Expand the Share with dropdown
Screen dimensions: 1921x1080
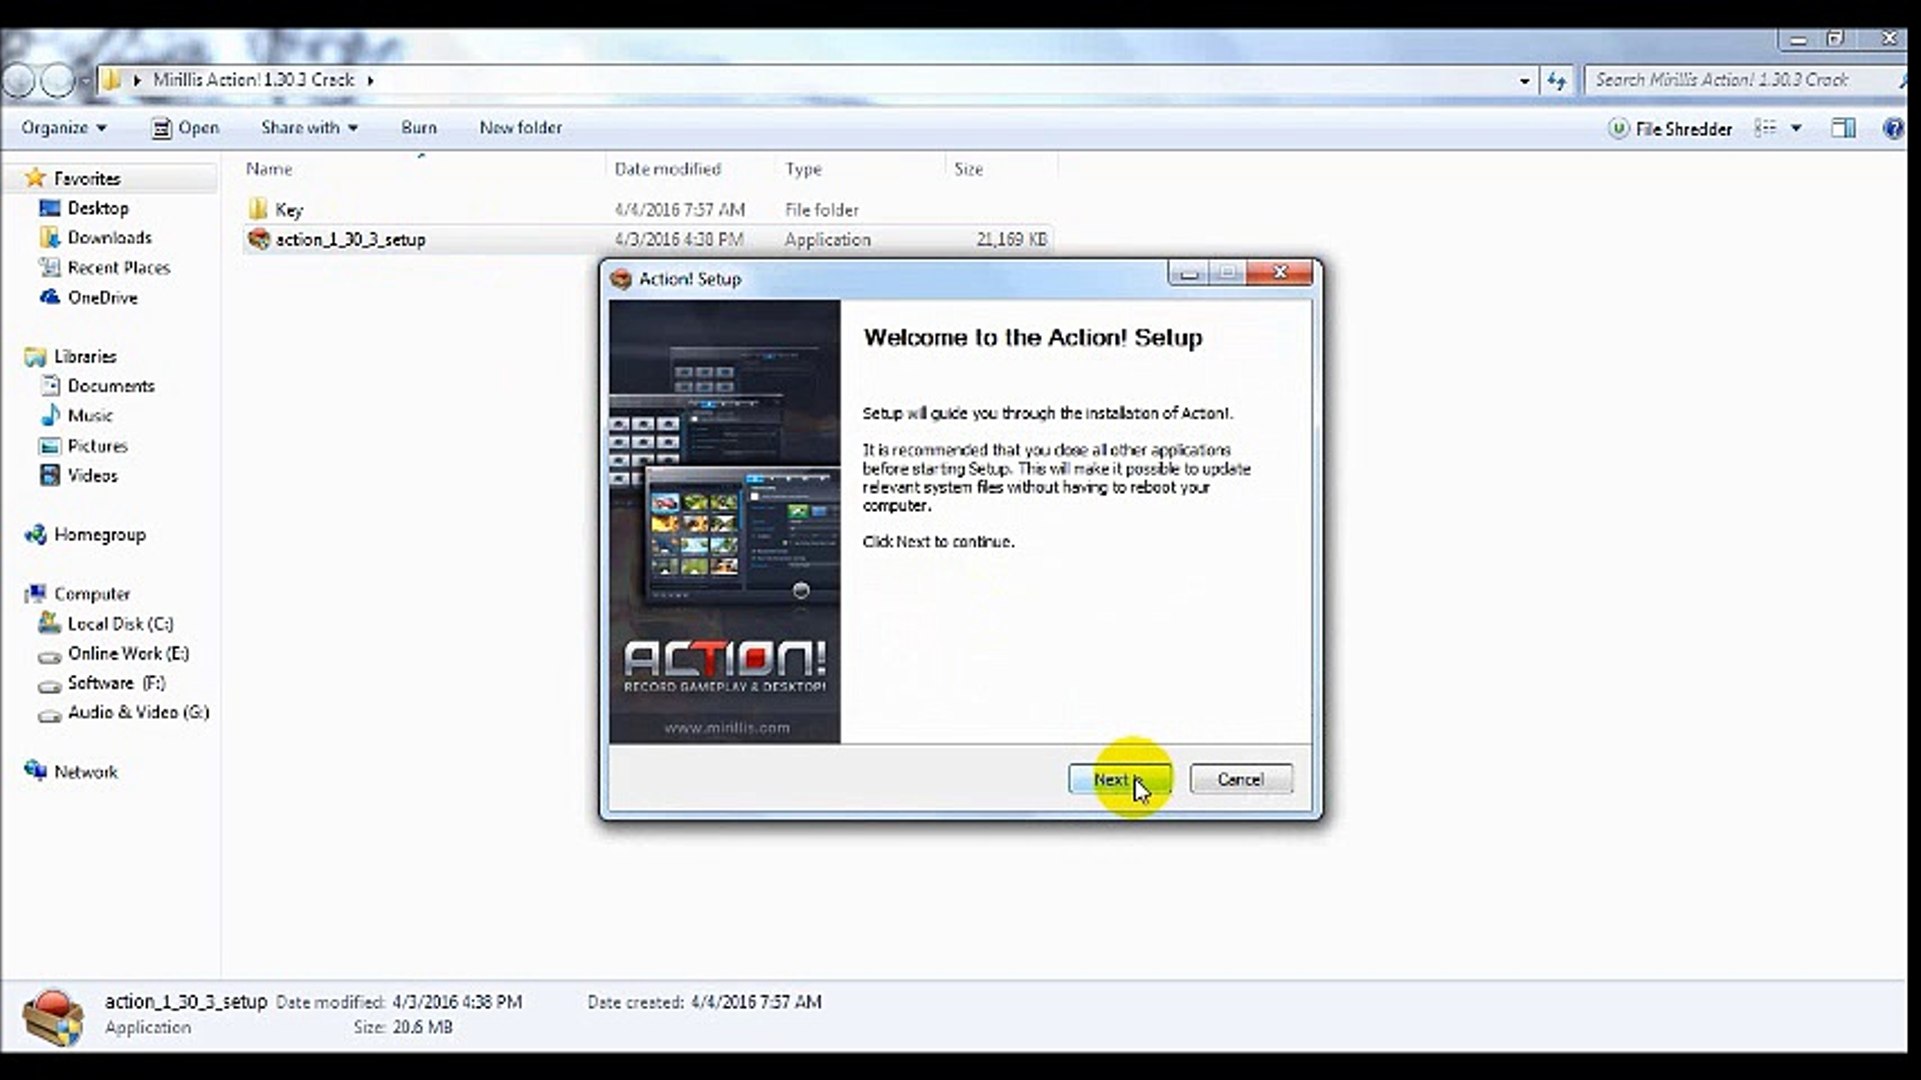(x=308, y=128)
